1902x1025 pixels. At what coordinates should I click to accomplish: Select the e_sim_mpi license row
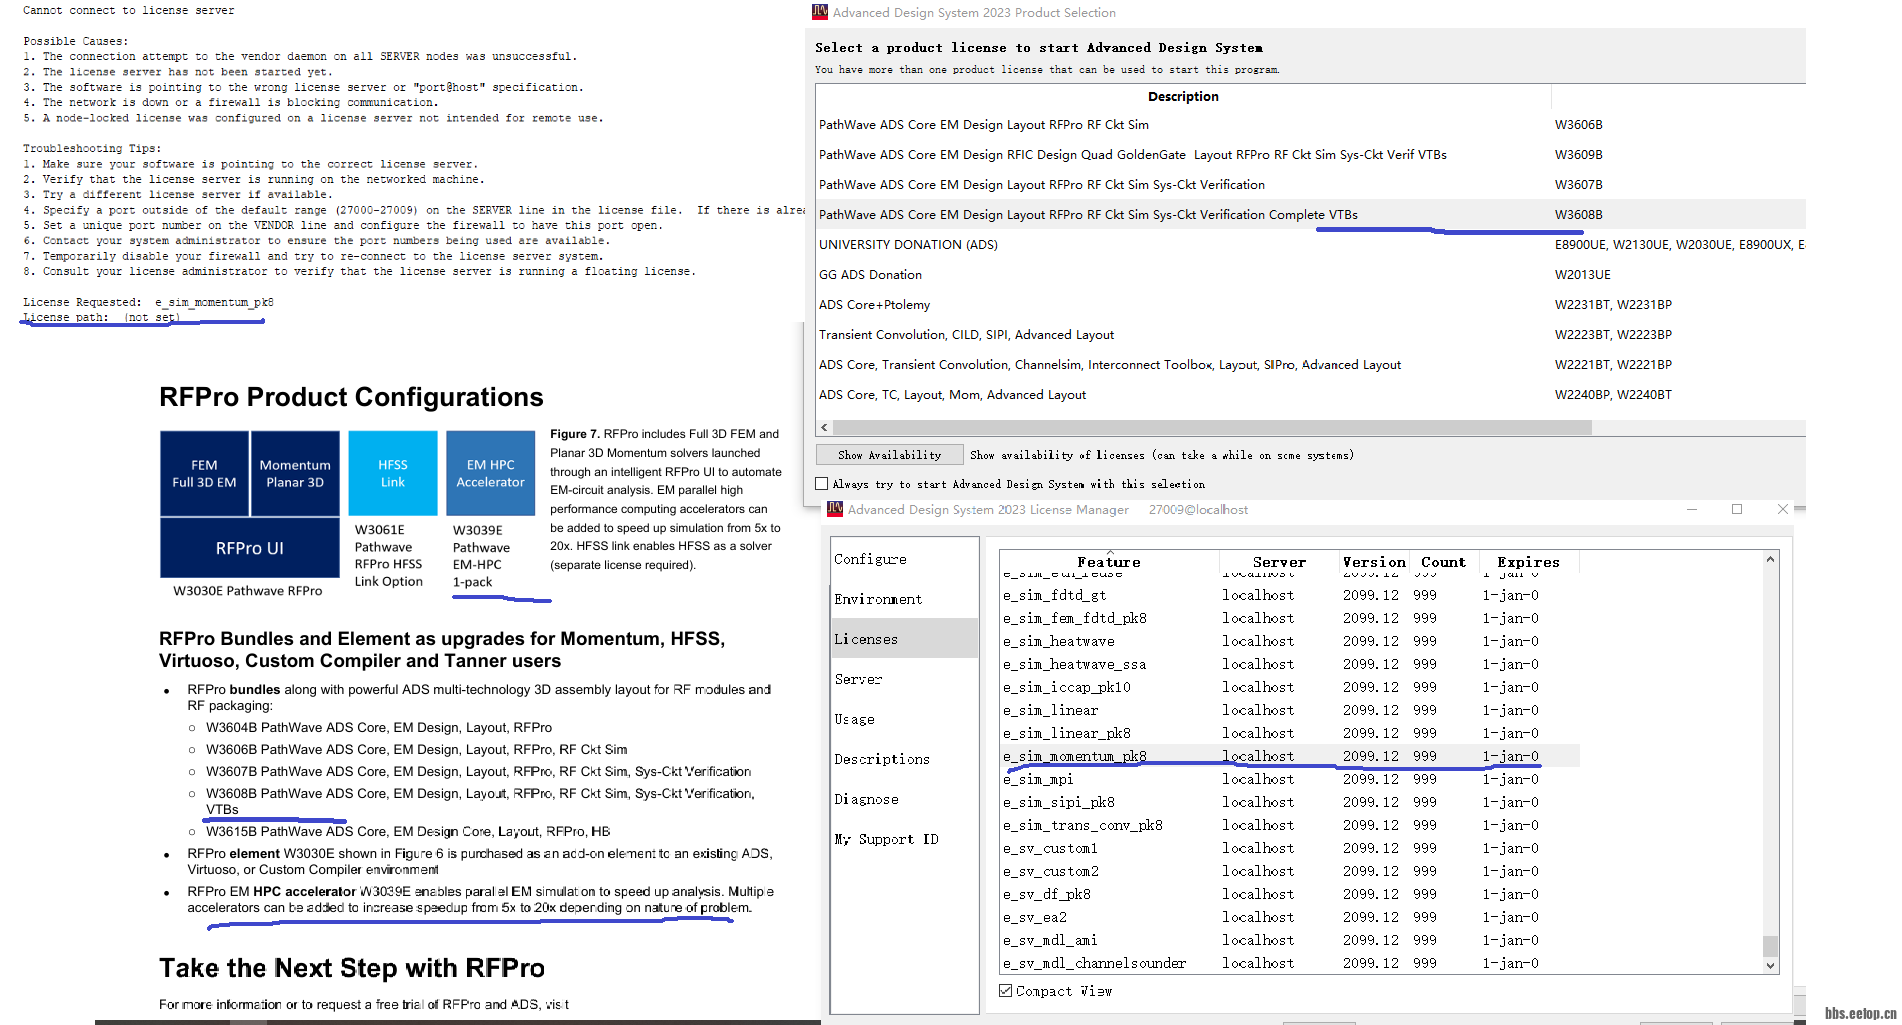(1290, 779)
